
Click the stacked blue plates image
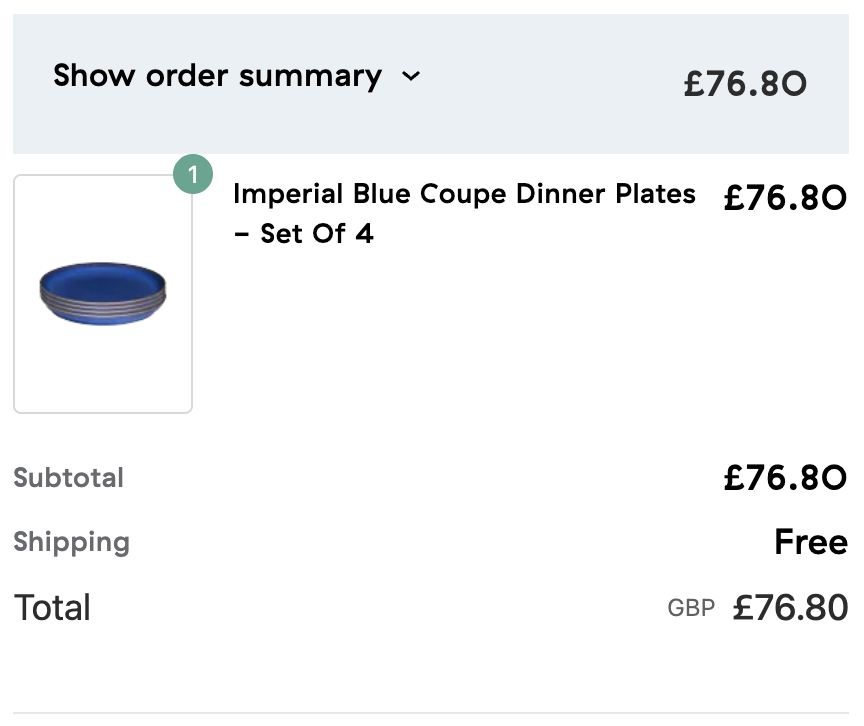click(x=103, y=290)
